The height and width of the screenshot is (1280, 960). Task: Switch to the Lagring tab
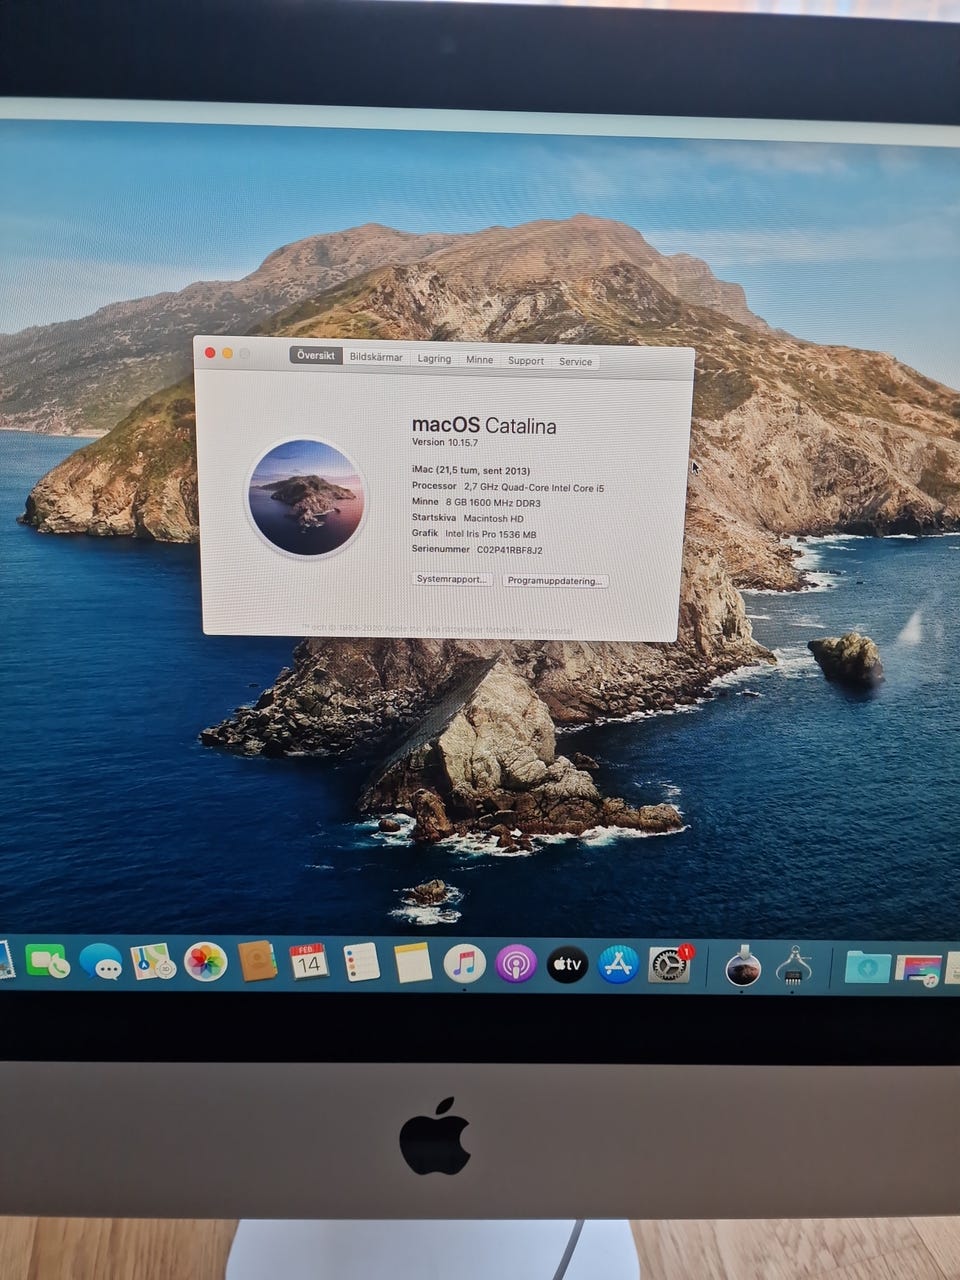coord(434,358)
